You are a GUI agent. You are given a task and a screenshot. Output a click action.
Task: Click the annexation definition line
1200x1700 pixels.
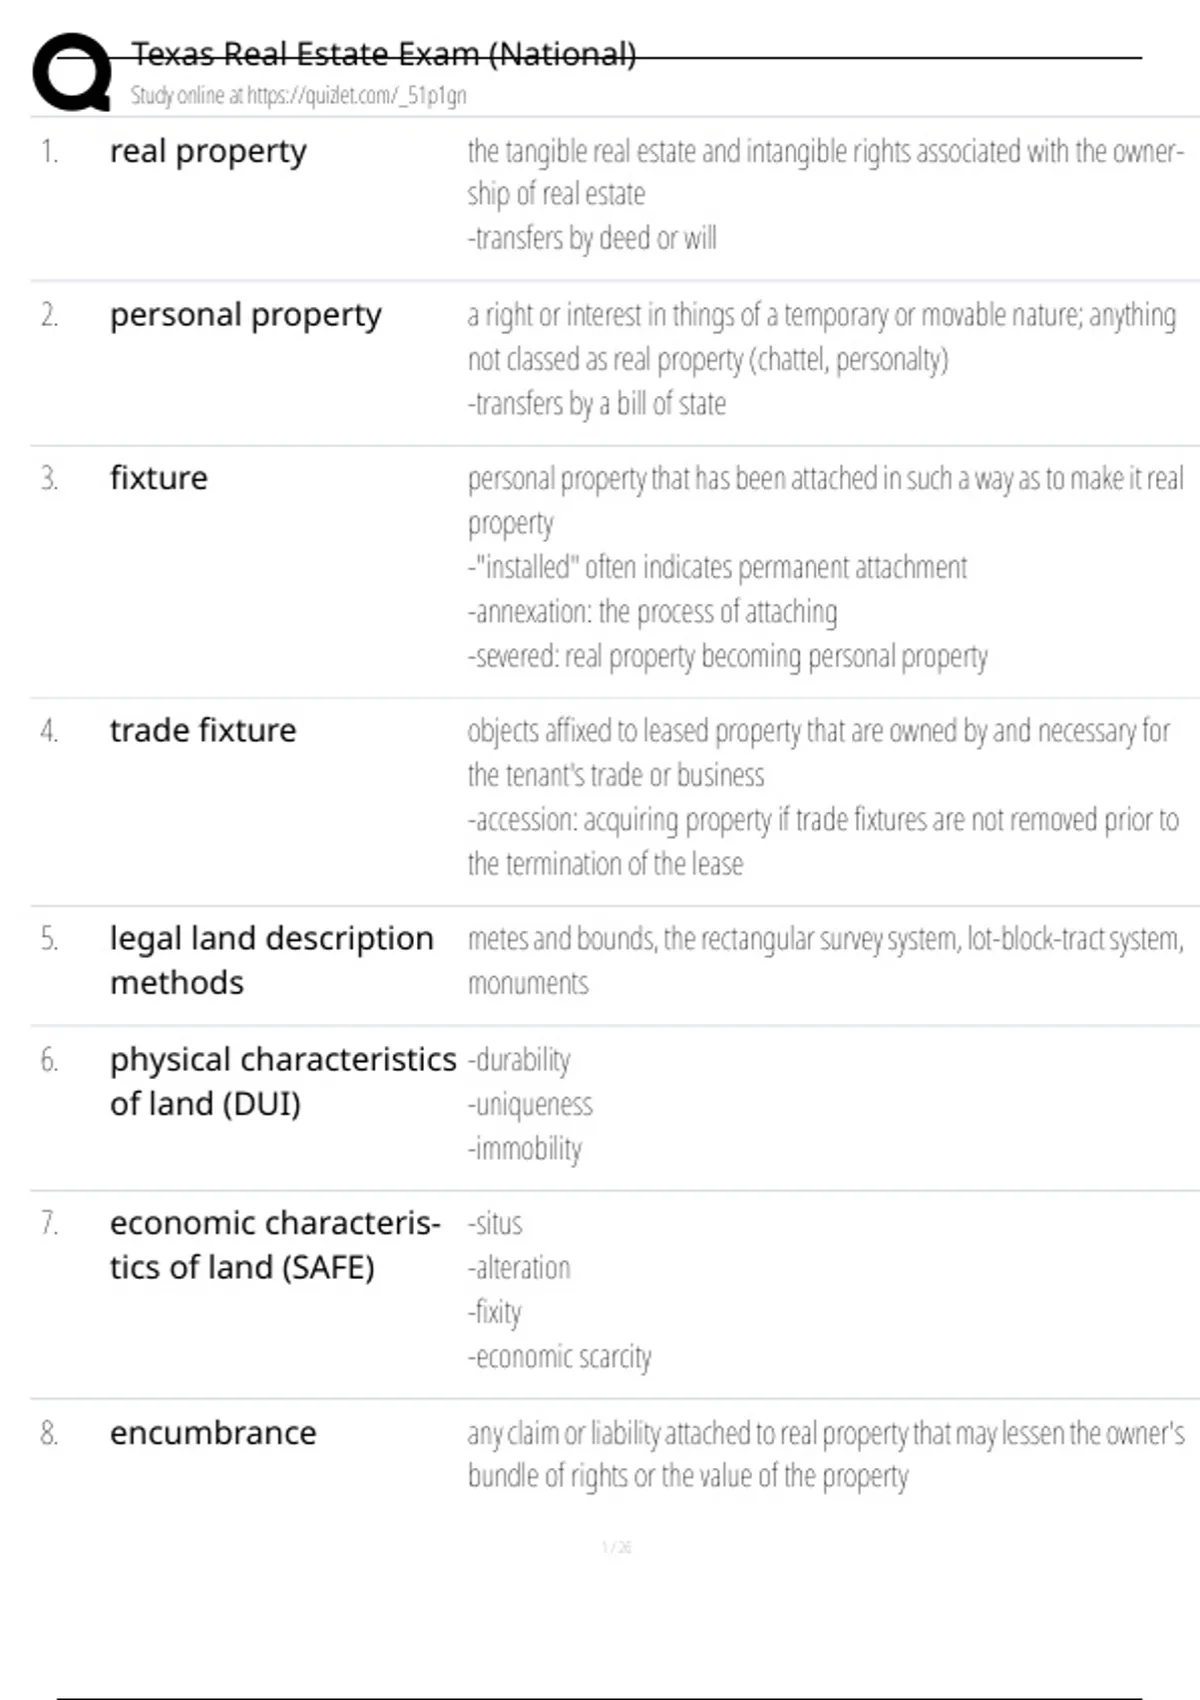[x=652, y=612]
